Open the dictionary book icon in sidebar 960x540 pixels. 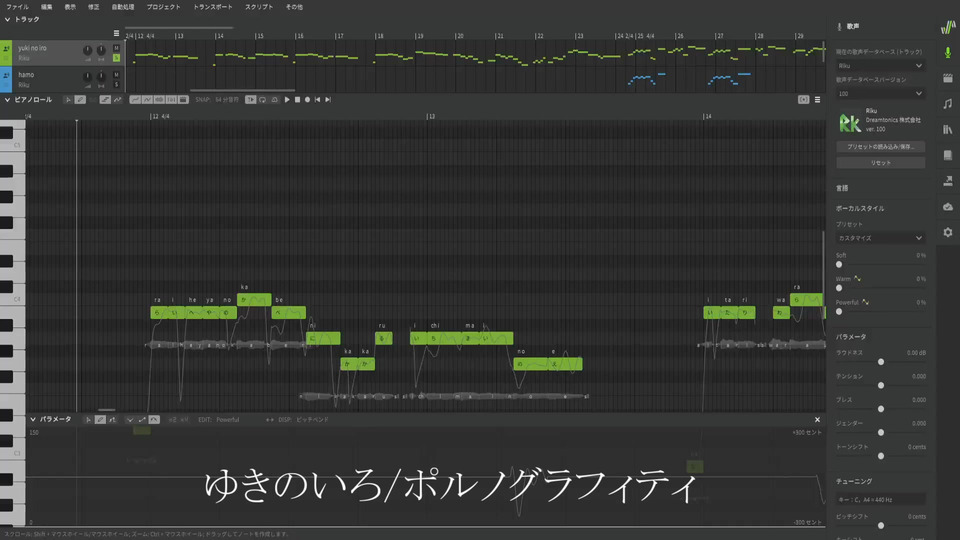[948, 156]
